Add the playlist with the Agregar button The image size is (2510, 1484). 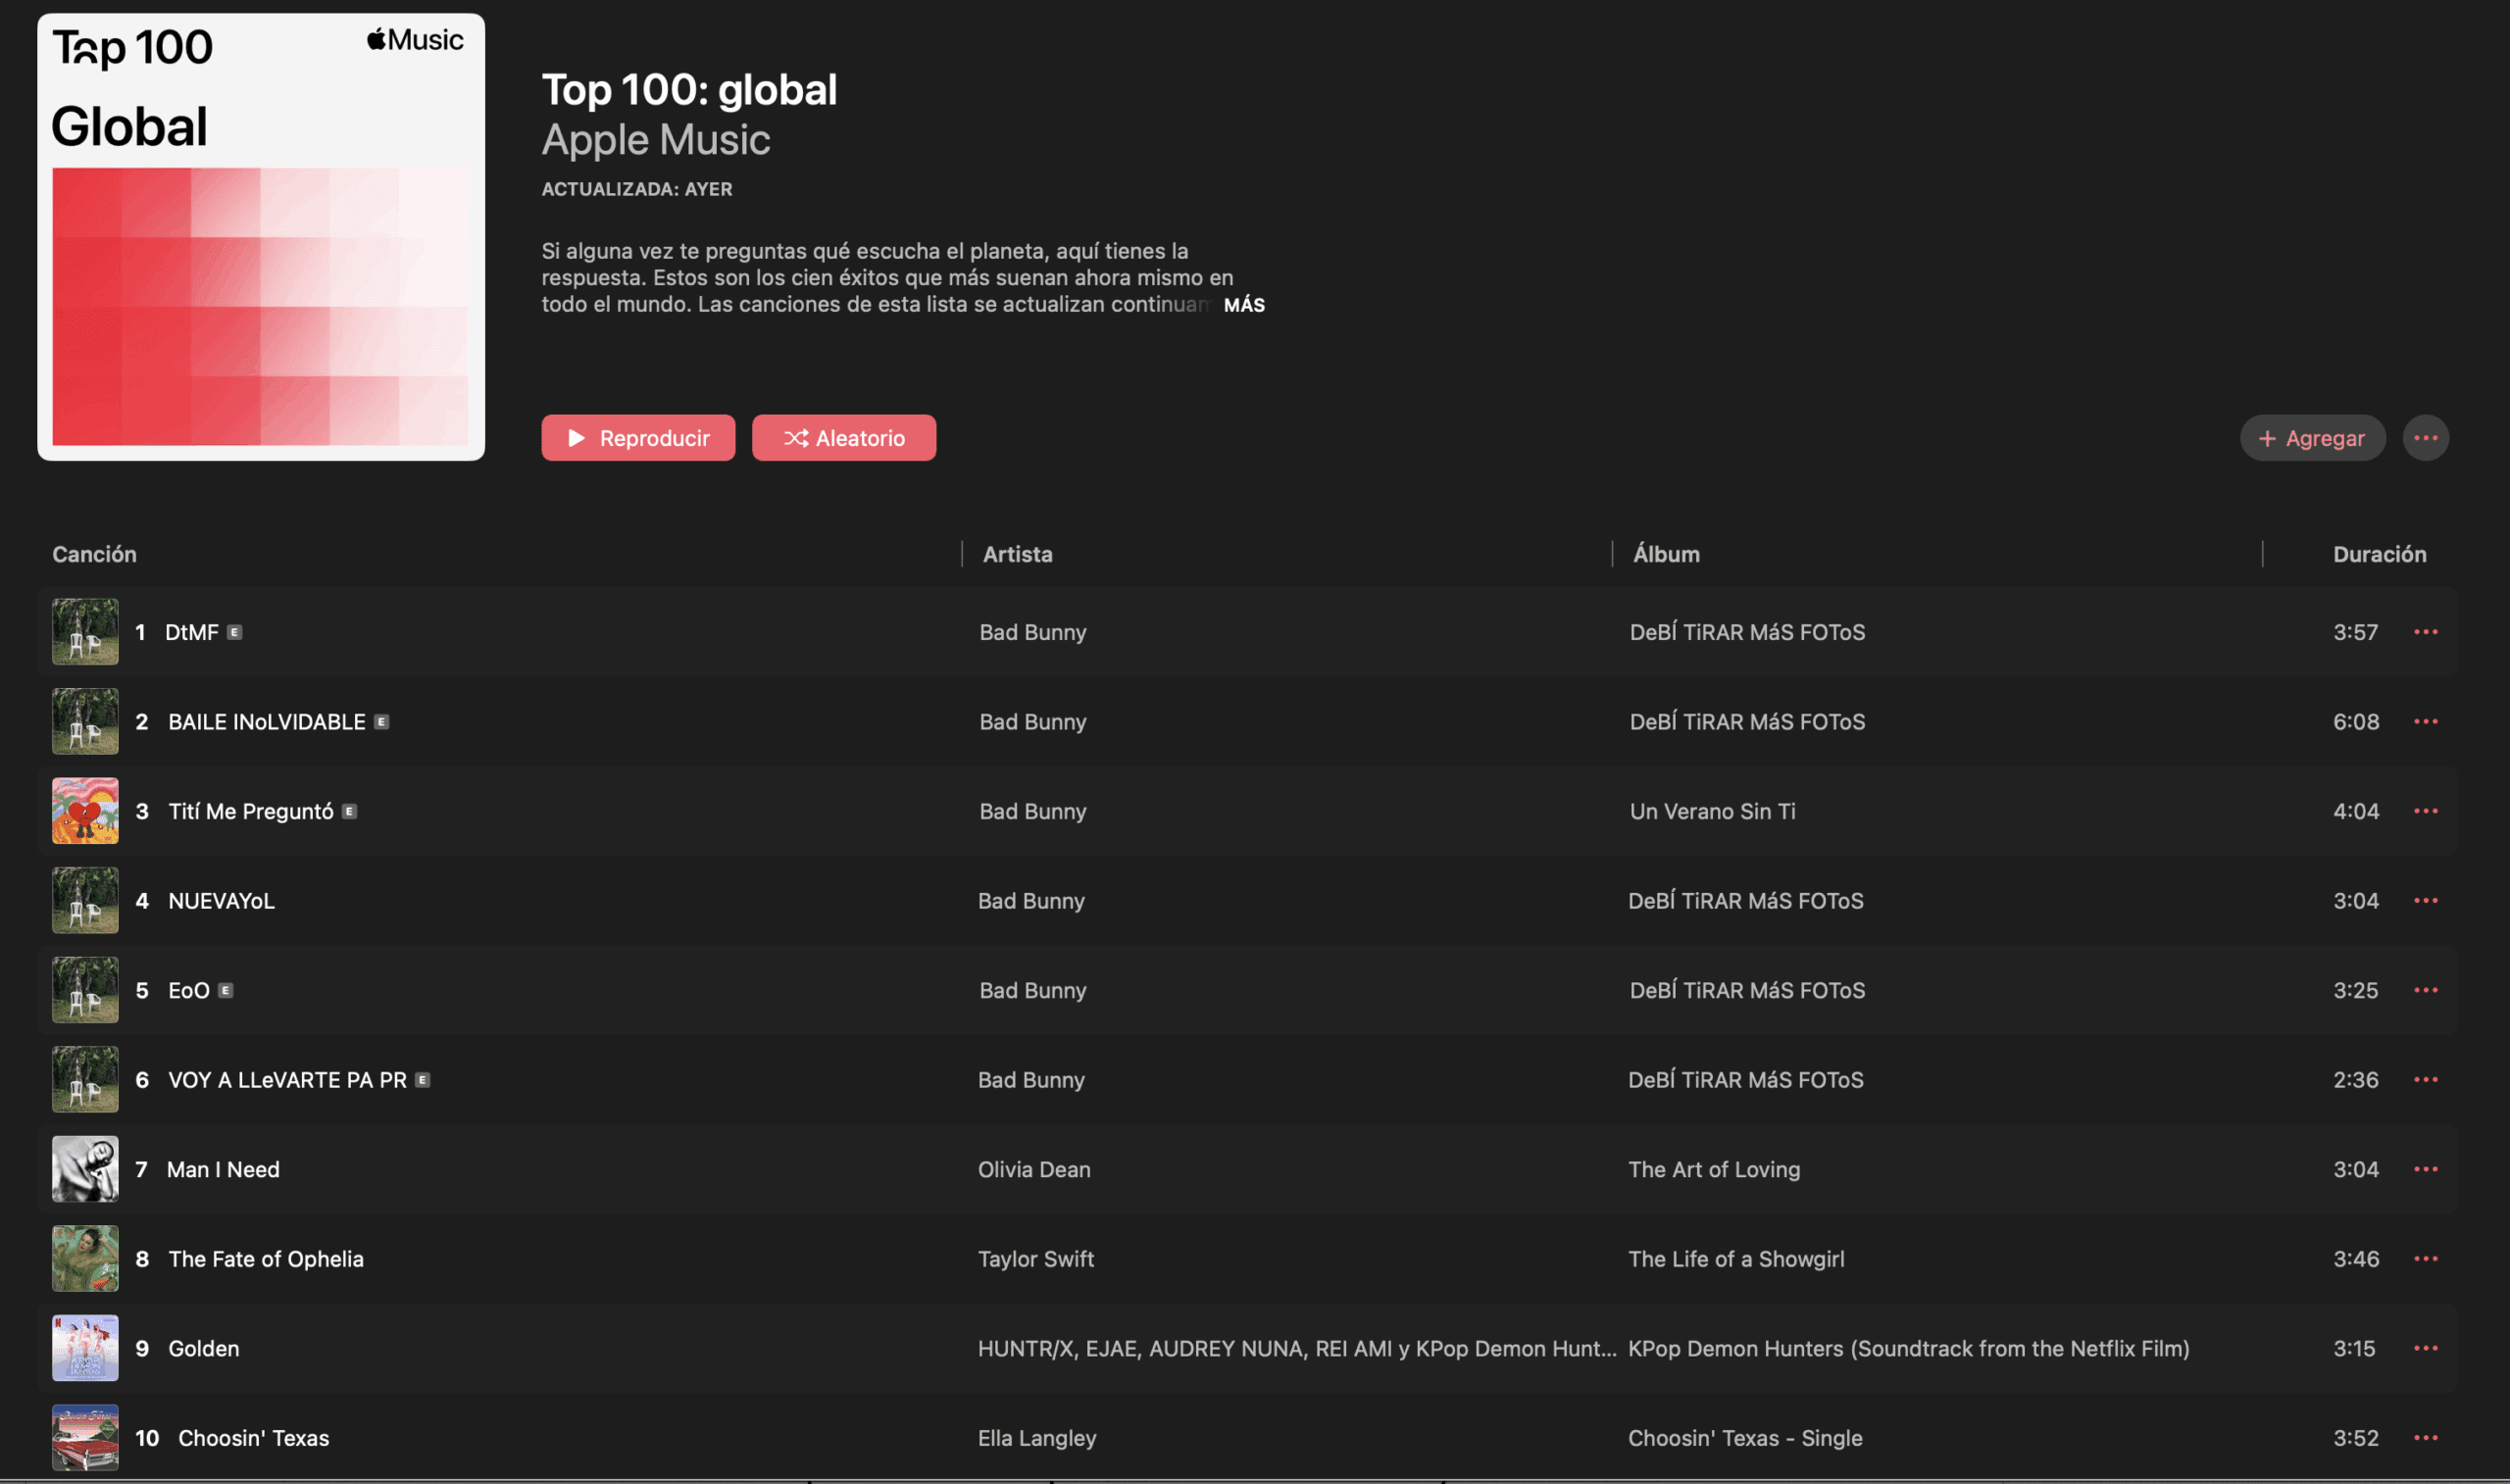tap(2311, 438)
